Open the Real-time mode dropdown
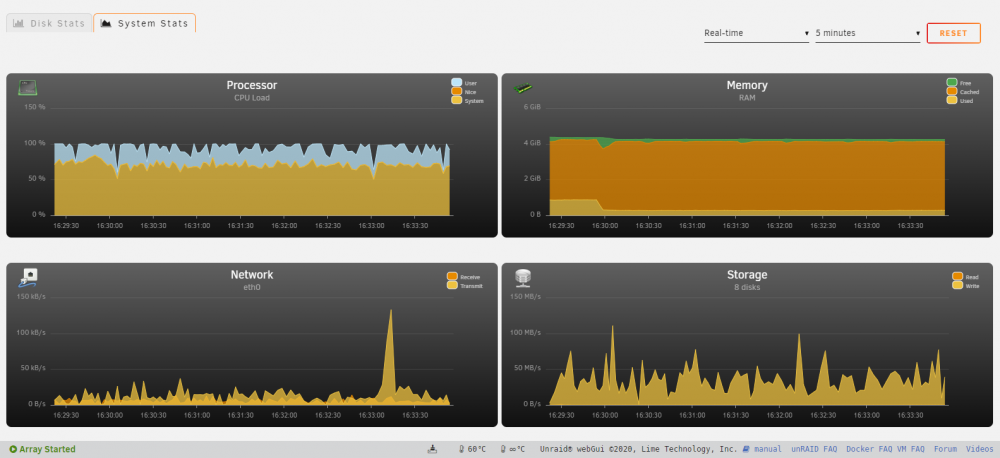Image resolution: width=1000 pixels, height=458 pixels. [x=756, y=33]
